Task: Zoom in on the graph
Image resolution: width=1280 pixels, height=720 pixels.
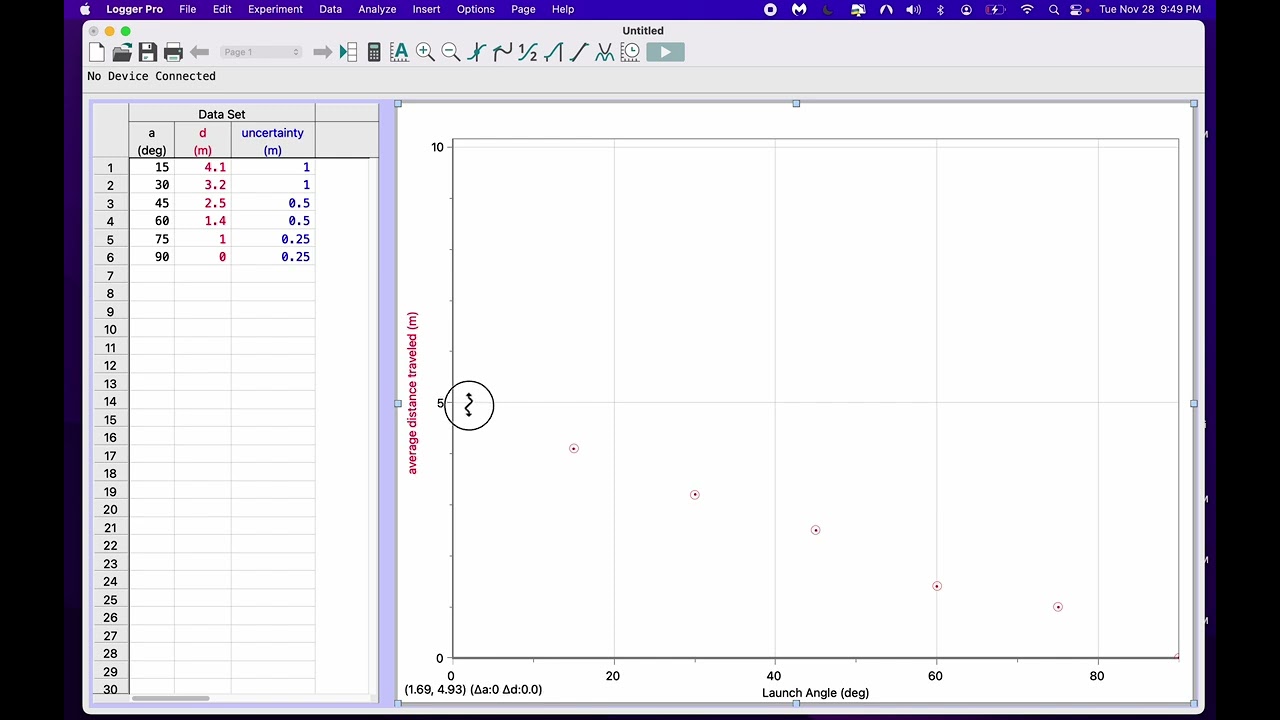Action: (425, 52)
